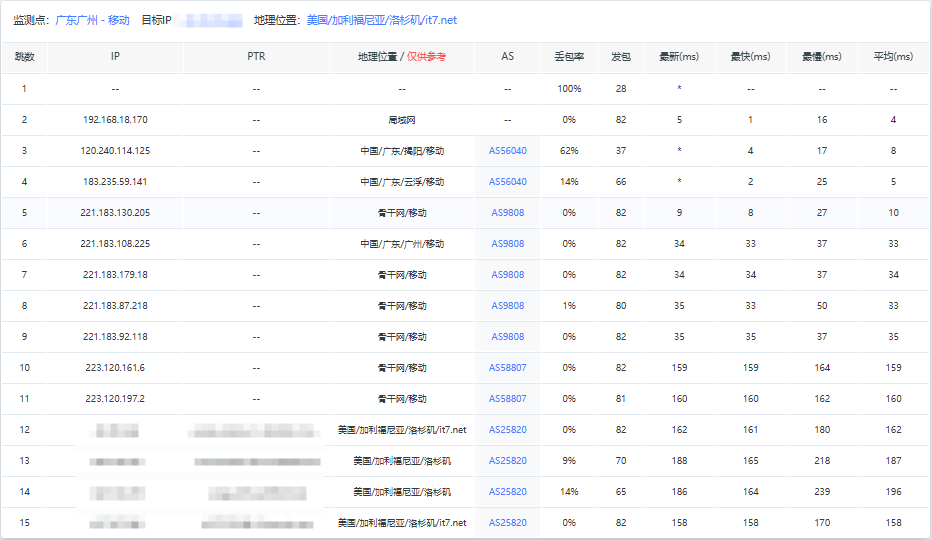Click AS56040 link in hop 4 row
The height and width of the screenshot is (540, 932).
(507, 182)
